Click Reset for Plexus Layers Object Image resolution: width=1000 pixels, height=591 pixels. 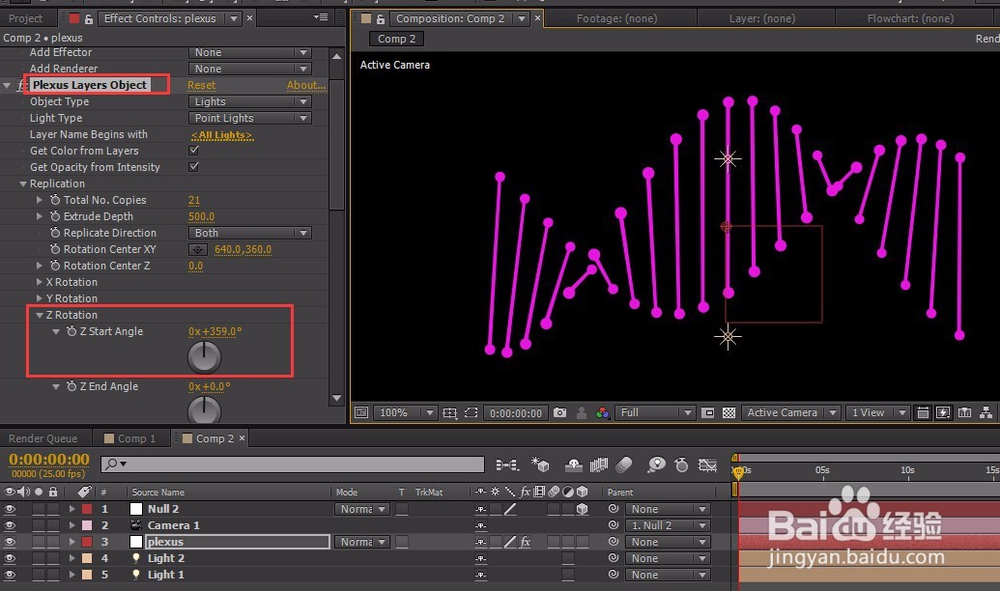[x=202, y=85]
